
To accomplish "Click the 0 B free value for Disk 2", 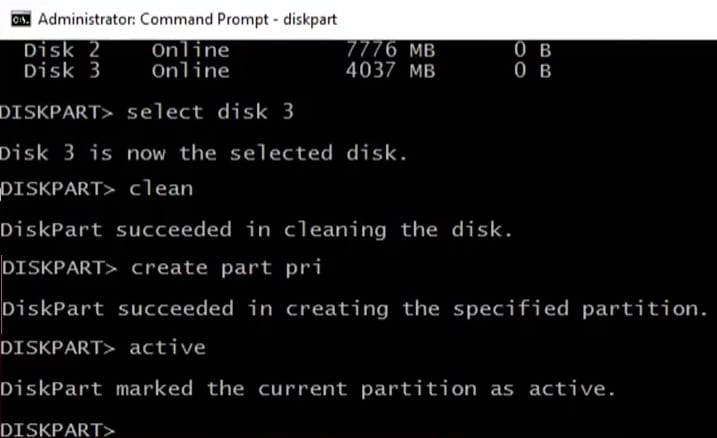I will (530, 49).
